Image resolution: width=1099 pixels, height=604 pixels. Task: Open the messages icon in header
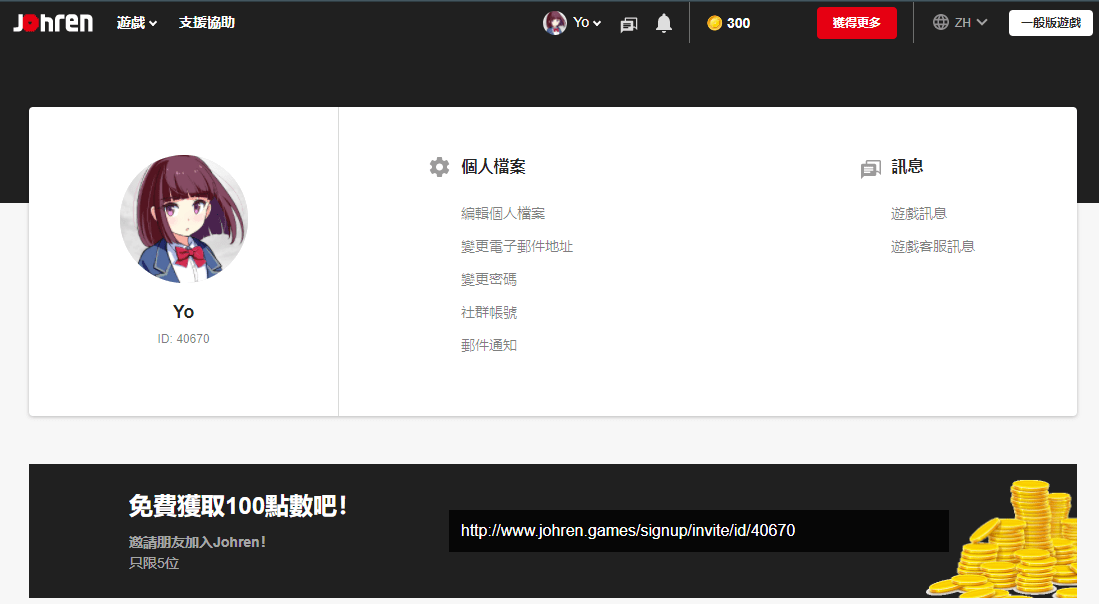[x=629, y=24]
